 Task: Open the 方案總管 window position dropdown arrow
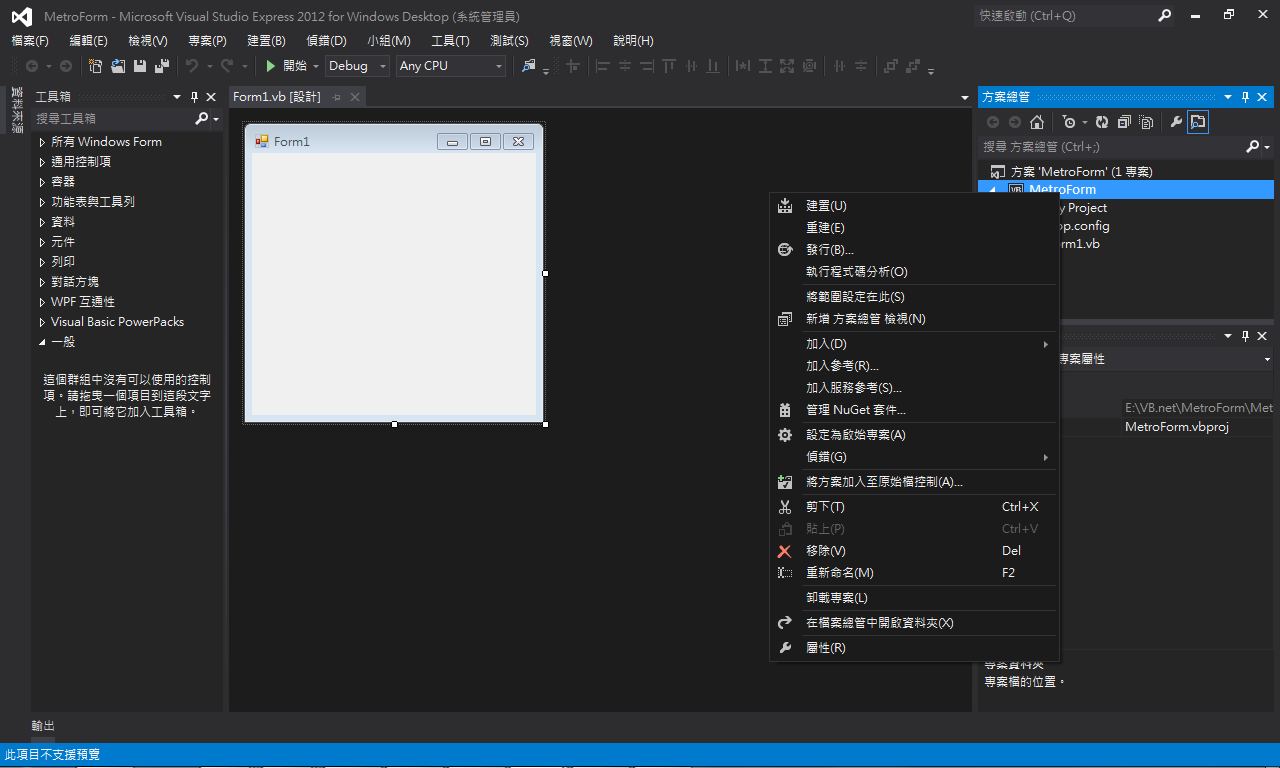point(1229,97)
